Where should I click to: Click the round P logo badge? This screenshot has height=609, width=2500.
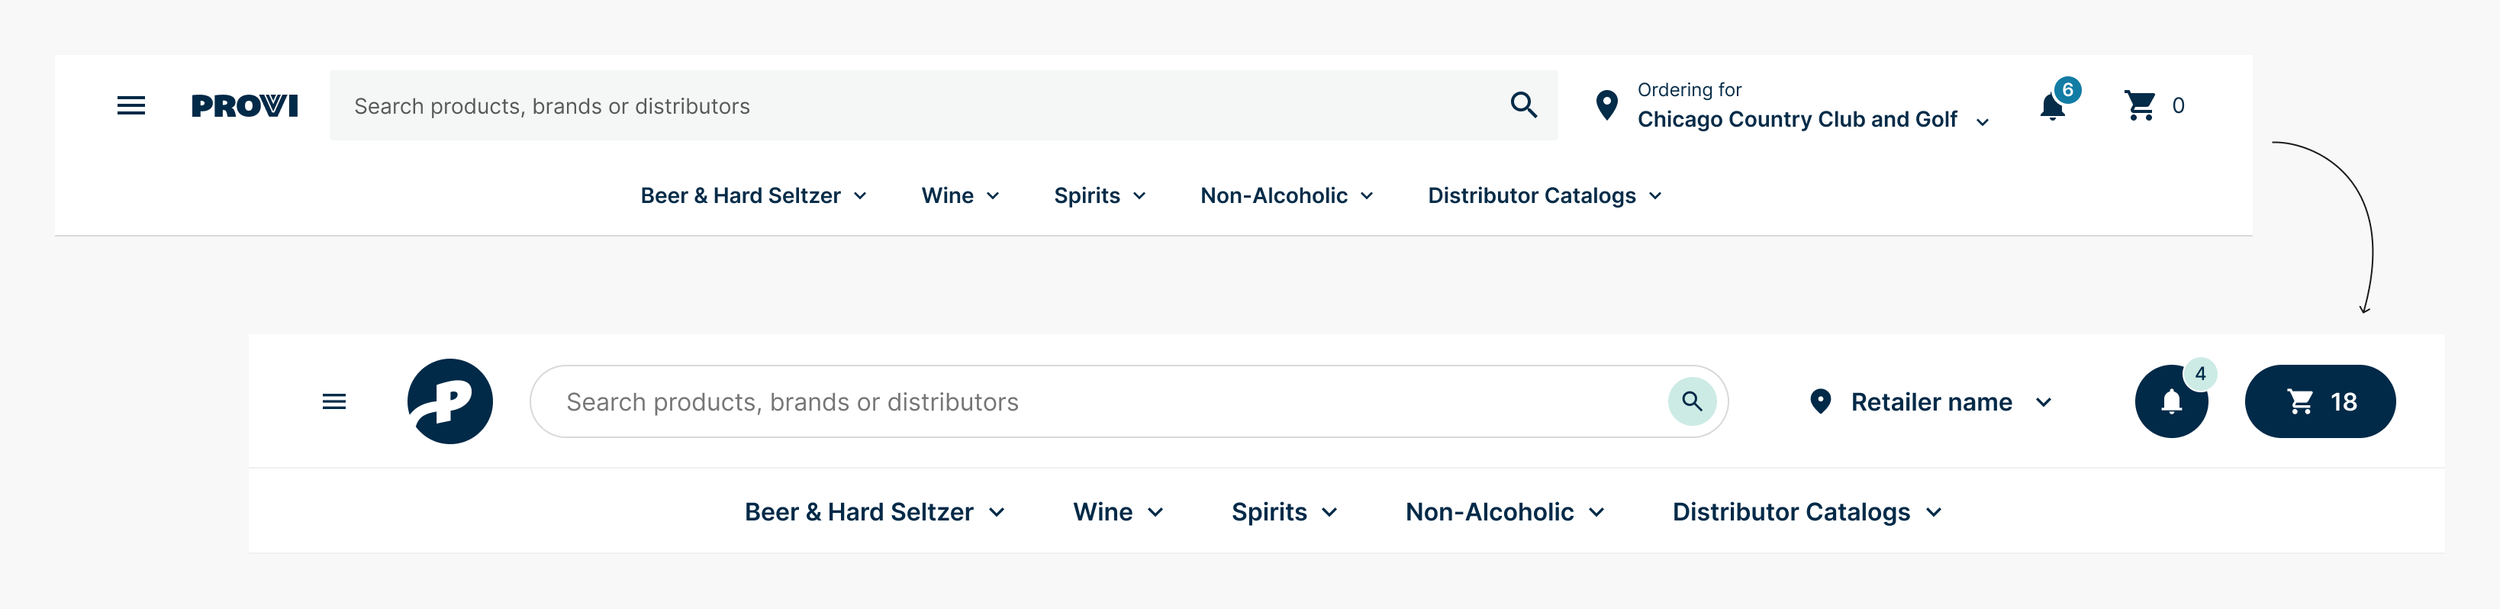point(450,401)
